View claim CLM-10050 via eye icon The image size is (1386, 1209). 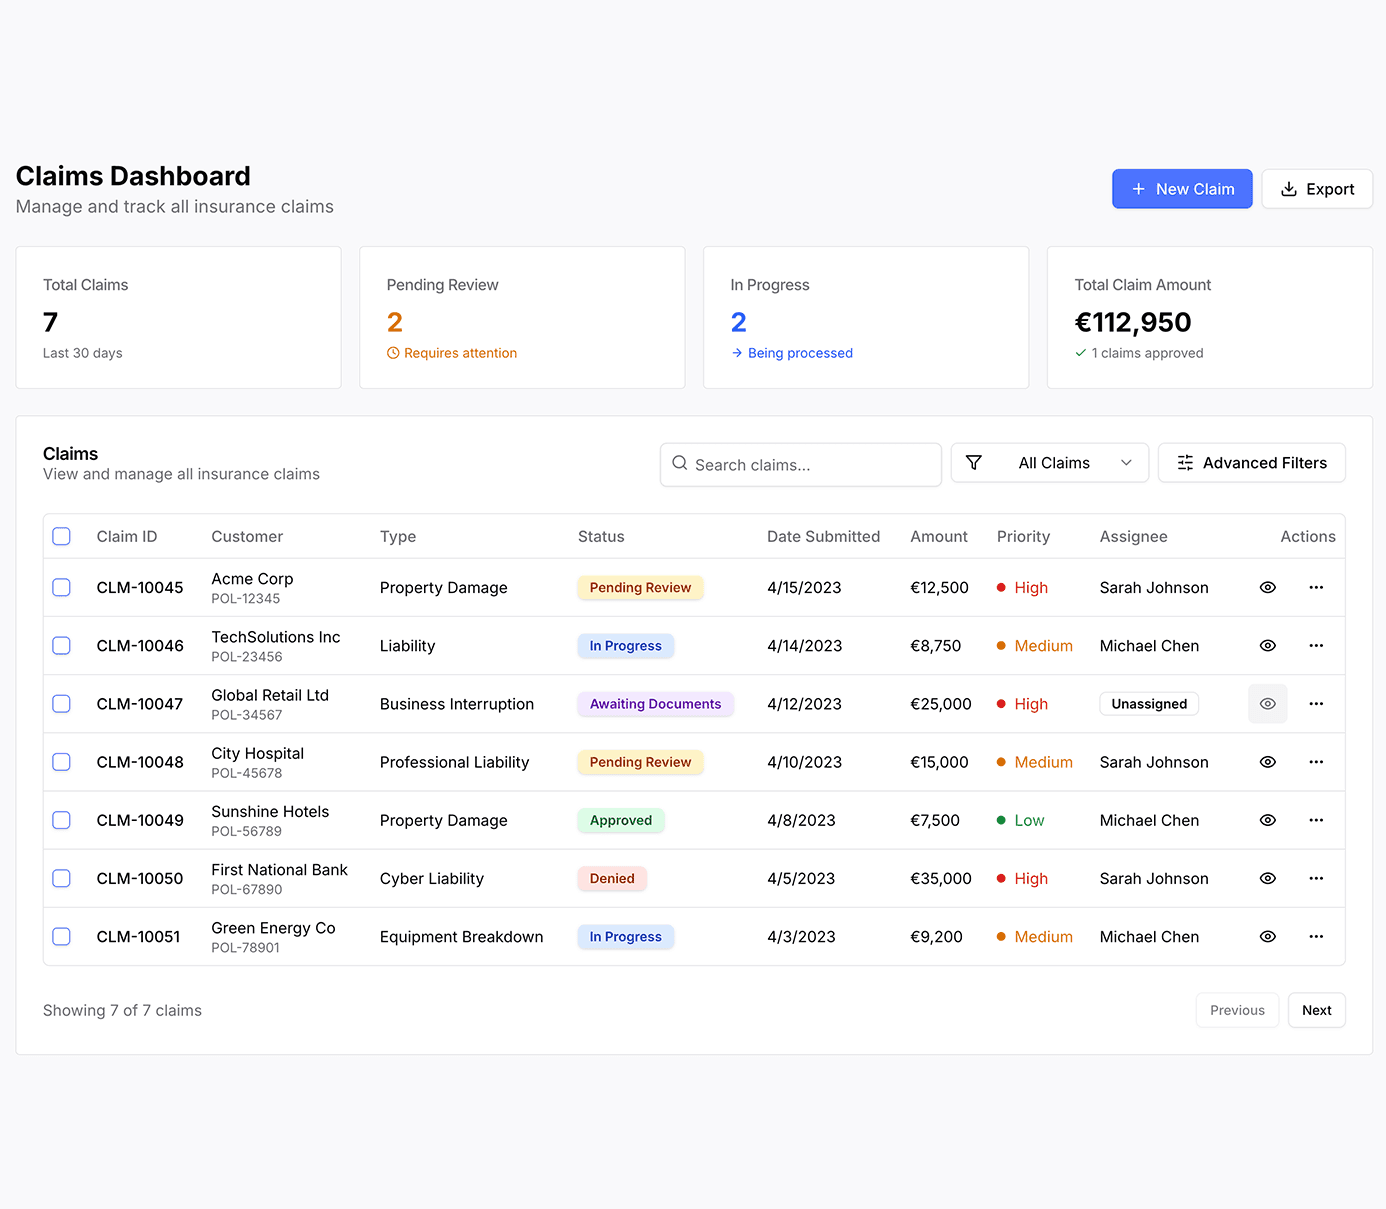1267,878
